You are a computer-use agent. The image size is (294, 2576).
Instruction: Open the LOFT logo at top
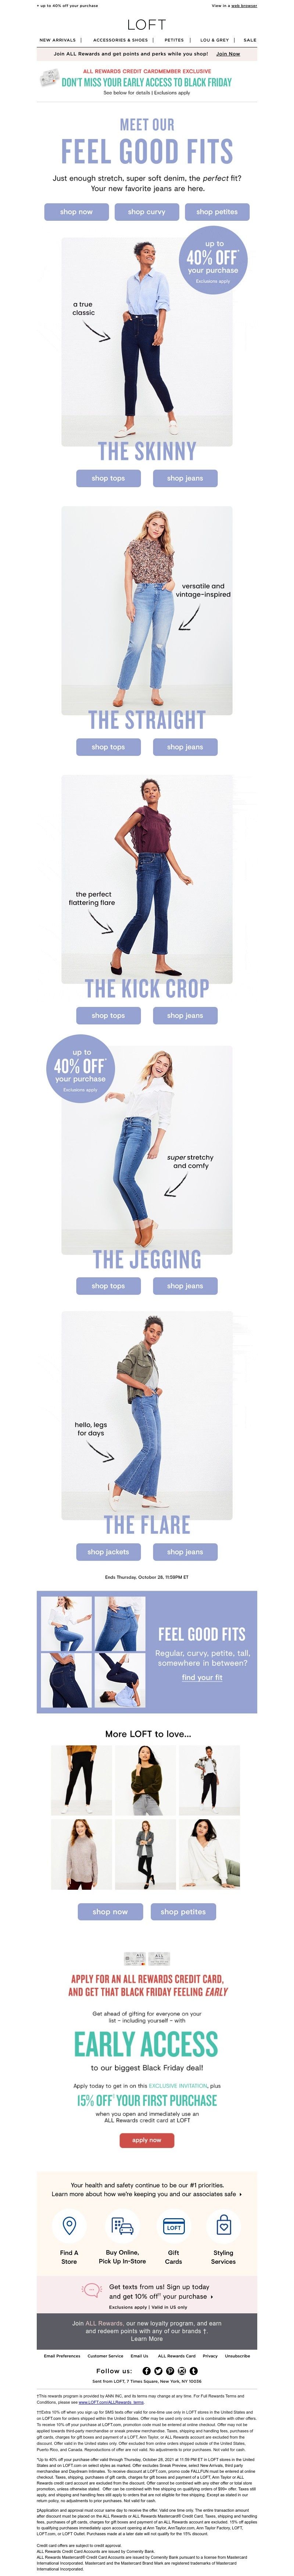click(x=147, y=24)
